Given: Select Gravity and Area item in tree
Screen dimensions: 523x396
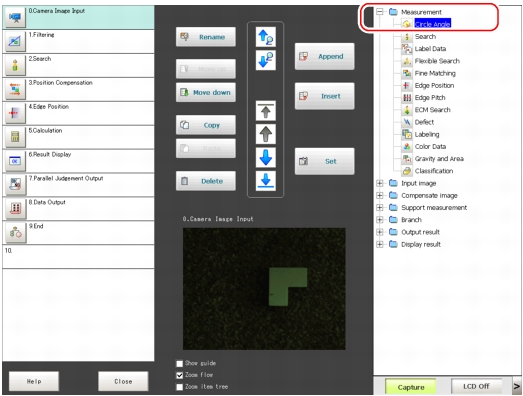Looking at the screenshot, I should point(439,159).
